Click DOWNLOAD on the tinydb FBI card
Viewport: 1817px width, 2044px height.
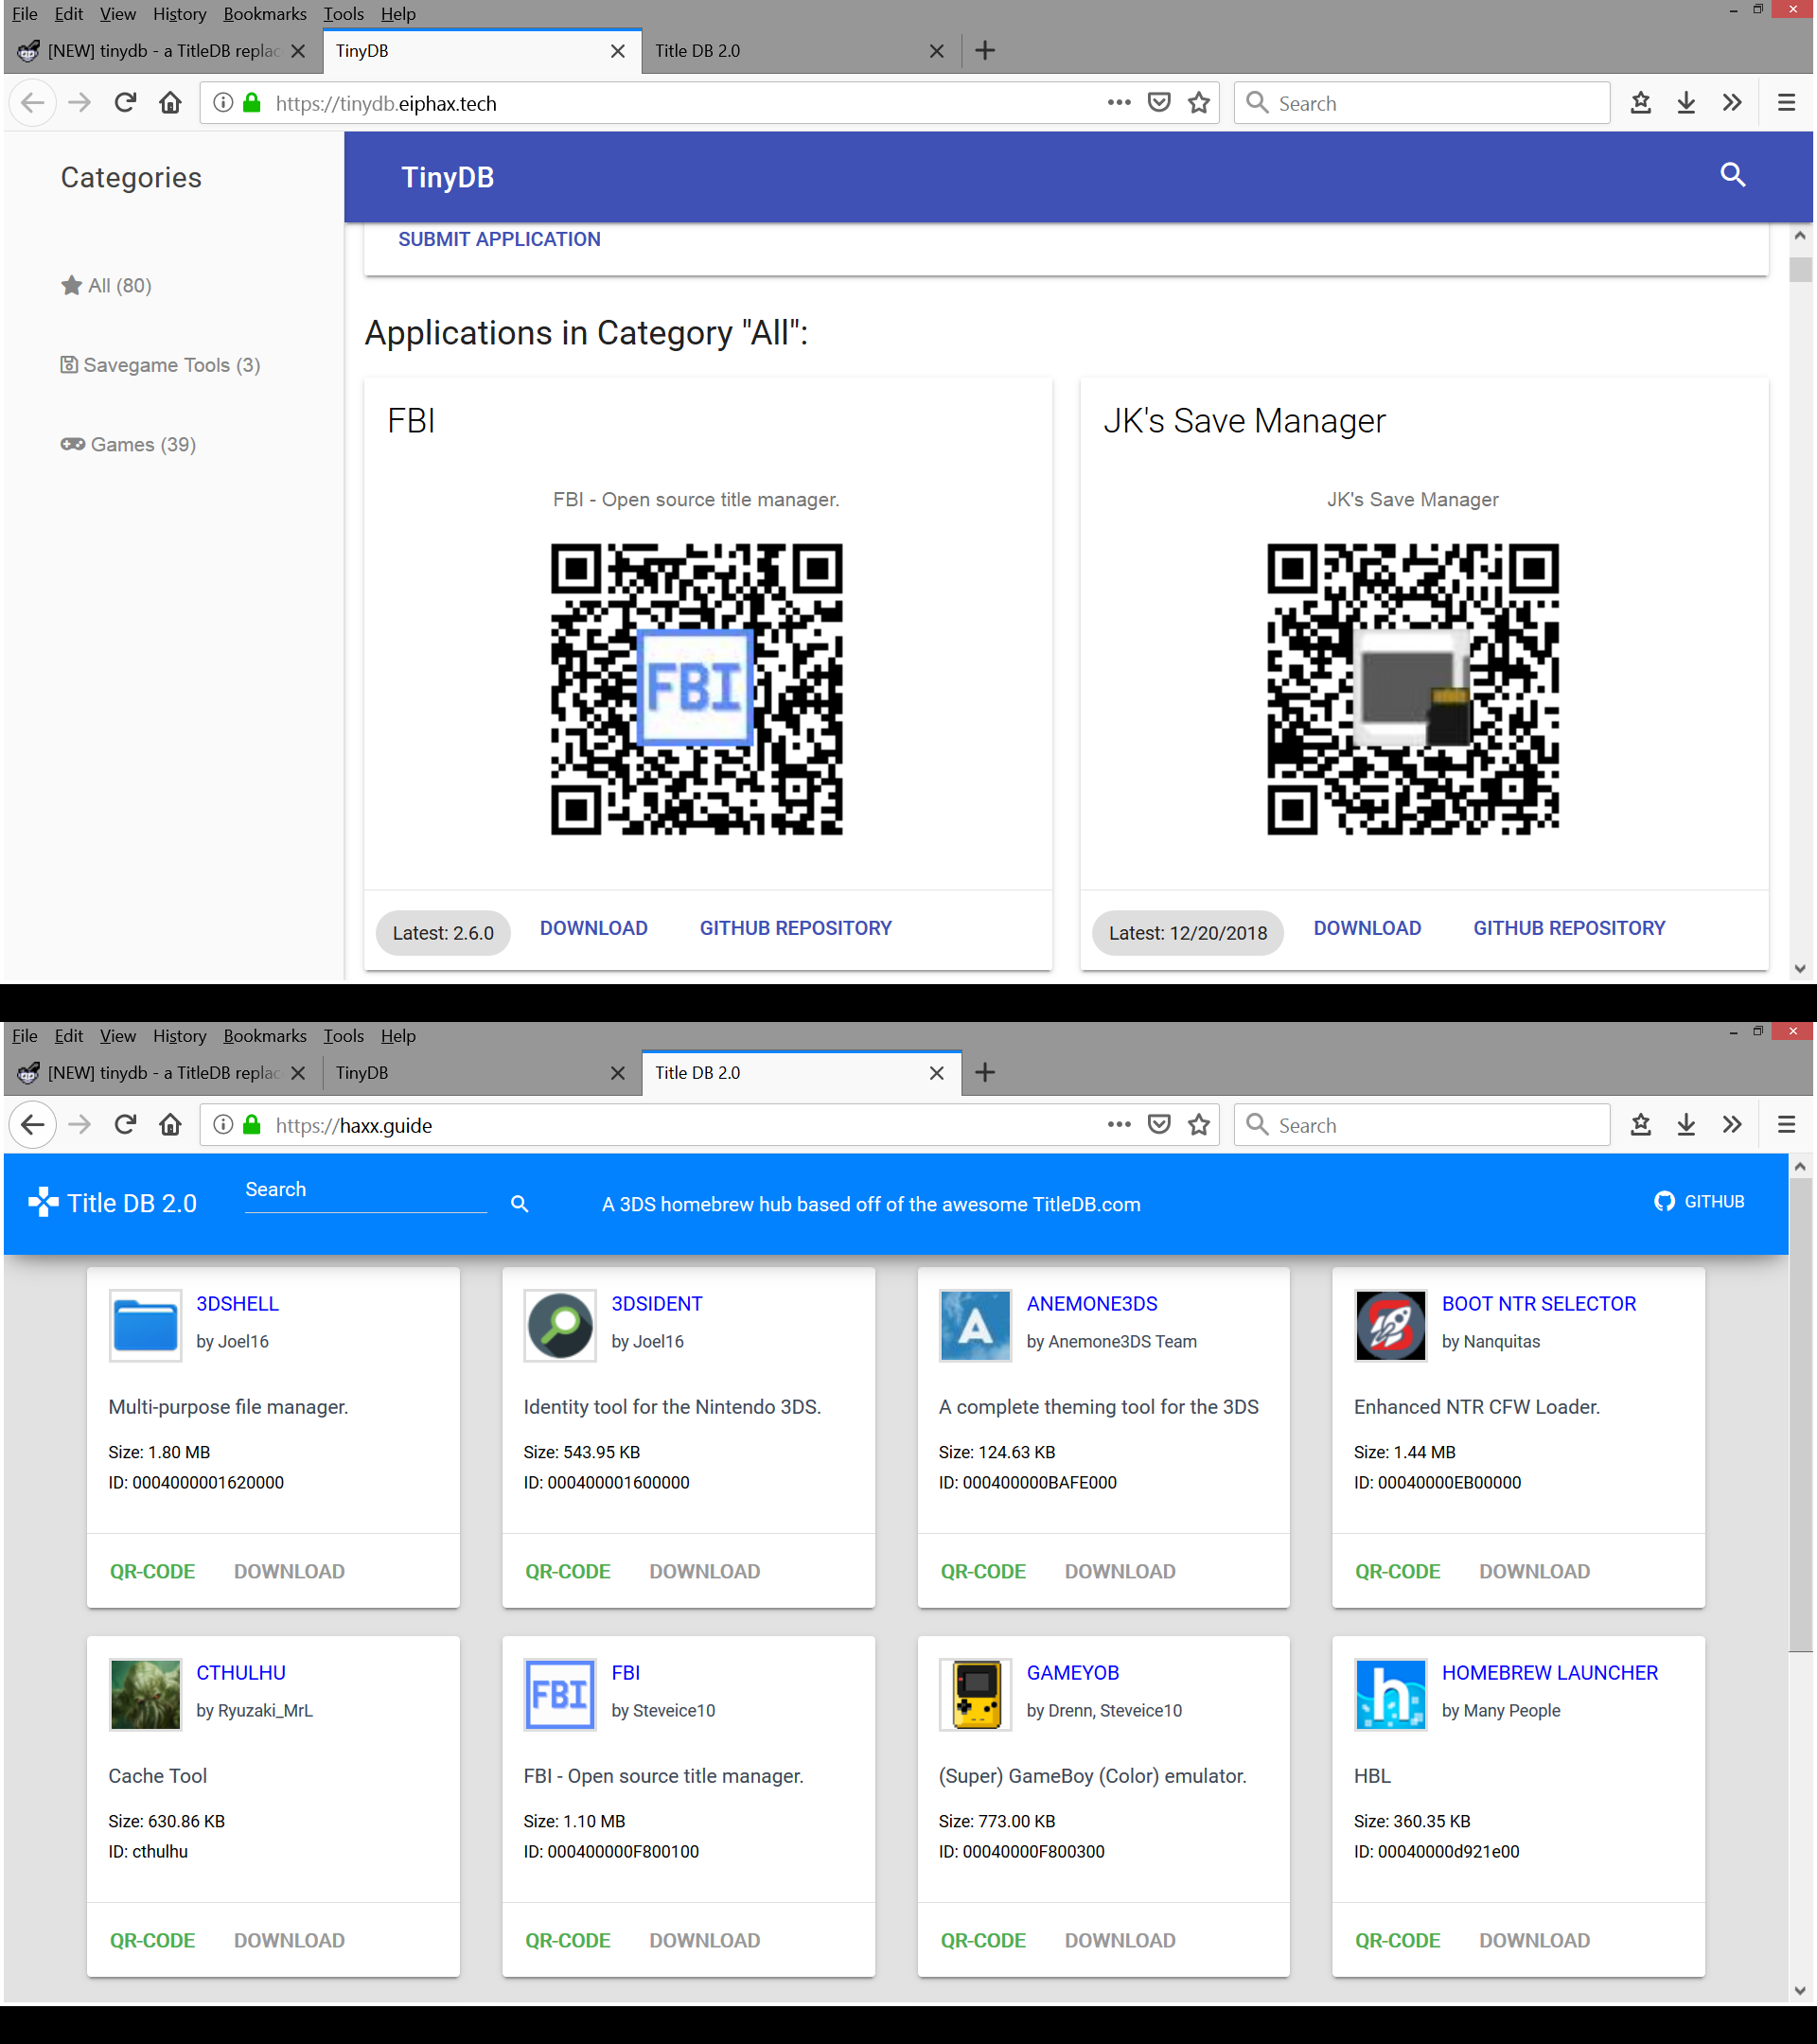coord(594,928)
